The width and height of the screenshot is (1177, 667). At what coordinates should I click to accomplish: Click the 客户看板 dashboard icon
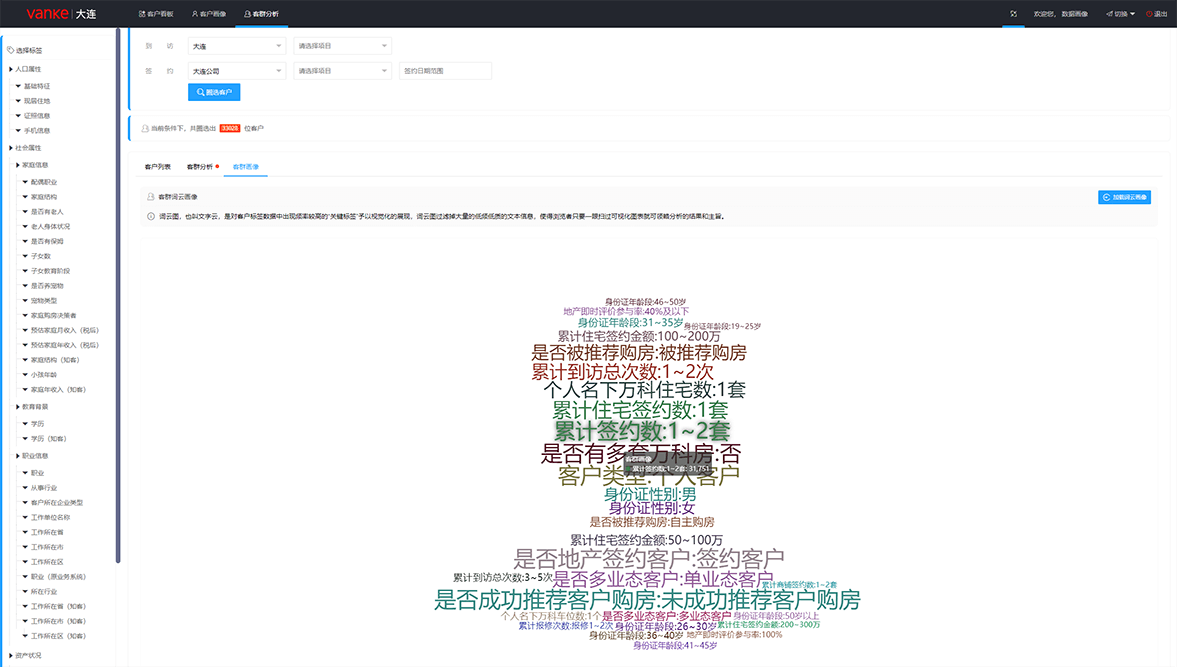pyautogui.click(x=141, y=14)
